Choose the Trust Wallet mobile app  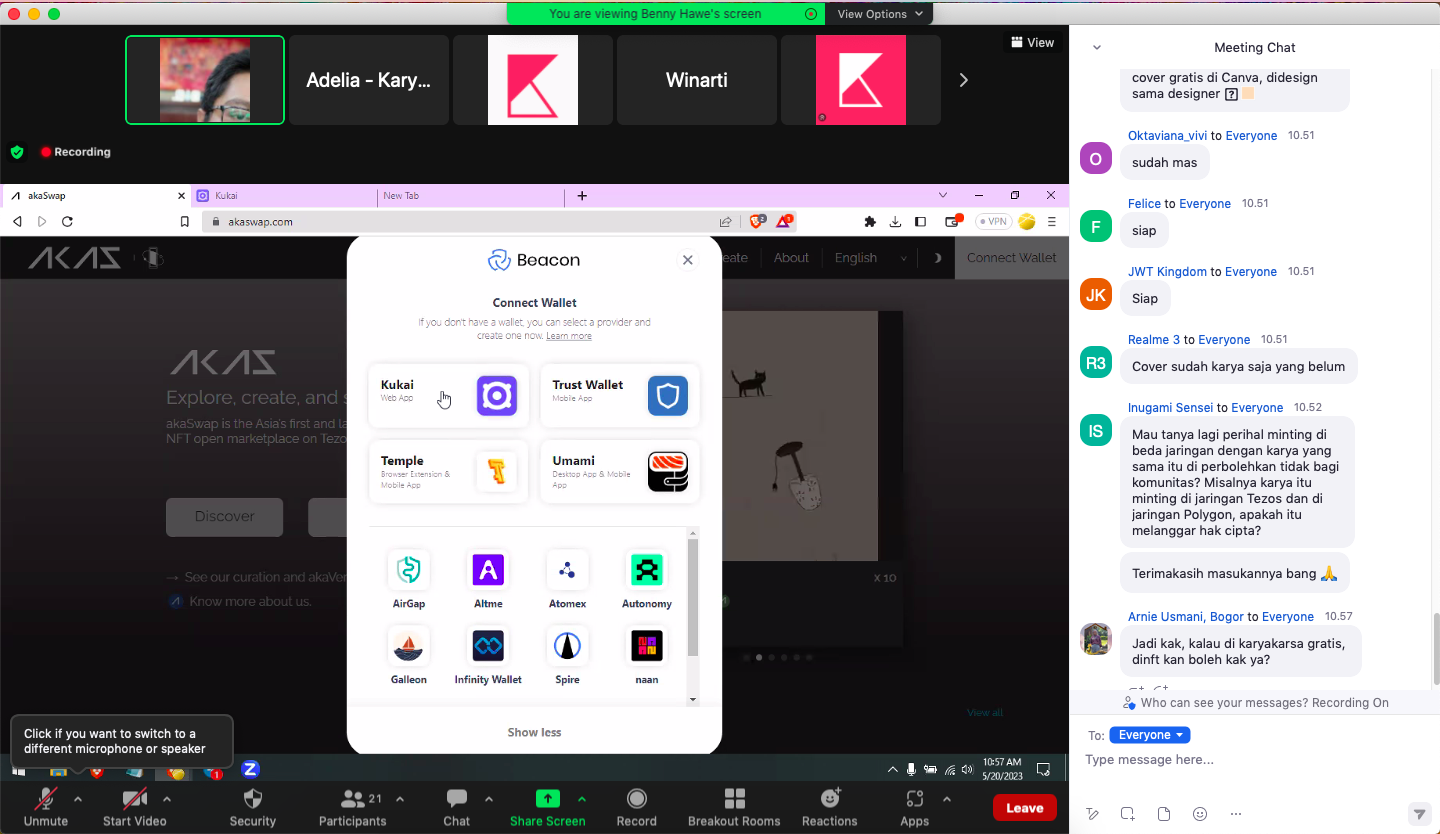click(x=620, y=396)
